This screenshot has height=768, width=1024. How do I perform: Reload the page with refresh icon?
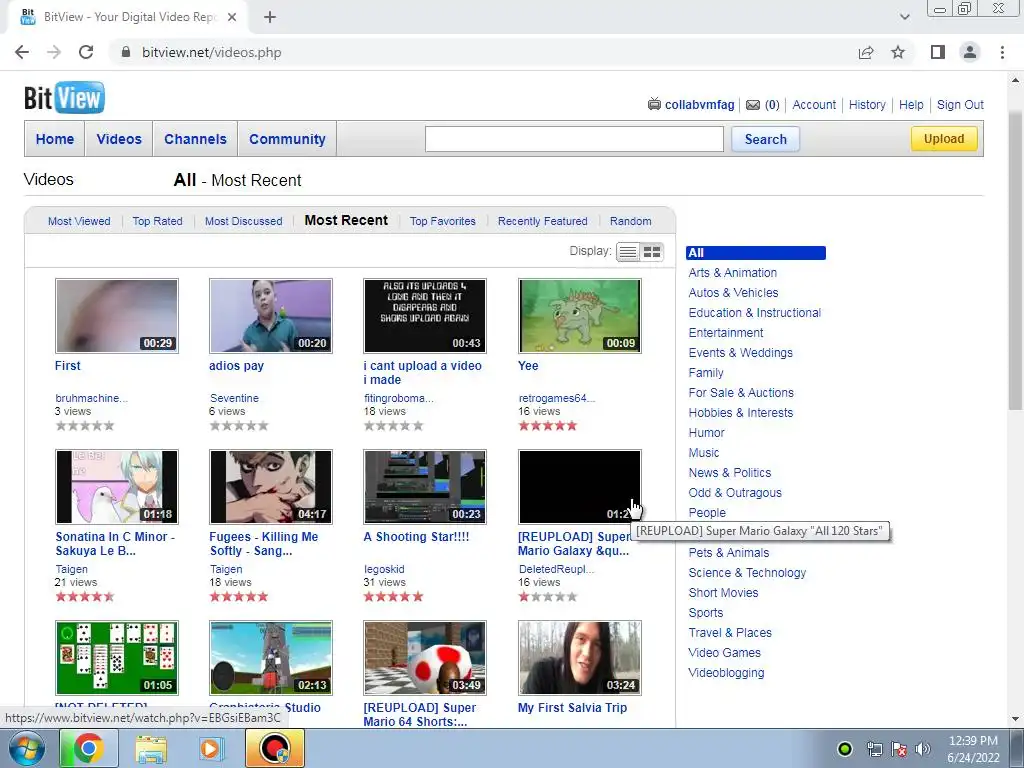pyautogui.click(x=86, y=52)
